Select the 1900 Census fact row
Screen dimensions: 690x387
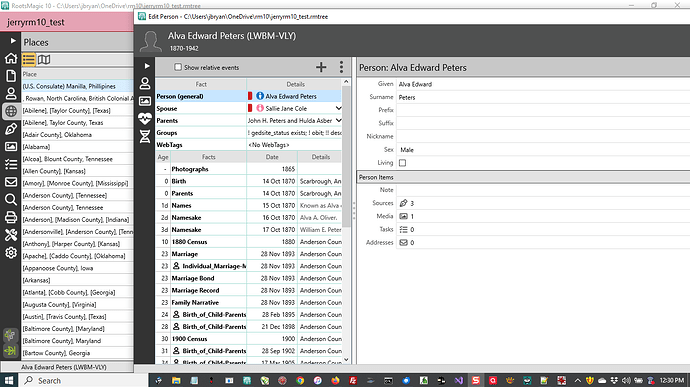coord(249,339)
